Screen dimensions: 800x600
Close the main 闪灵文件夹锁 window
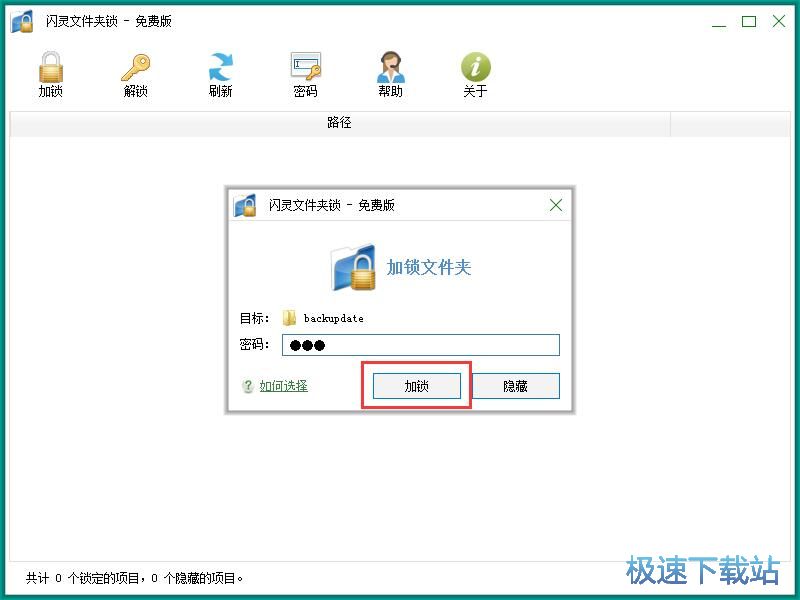[x=779, y=21]
